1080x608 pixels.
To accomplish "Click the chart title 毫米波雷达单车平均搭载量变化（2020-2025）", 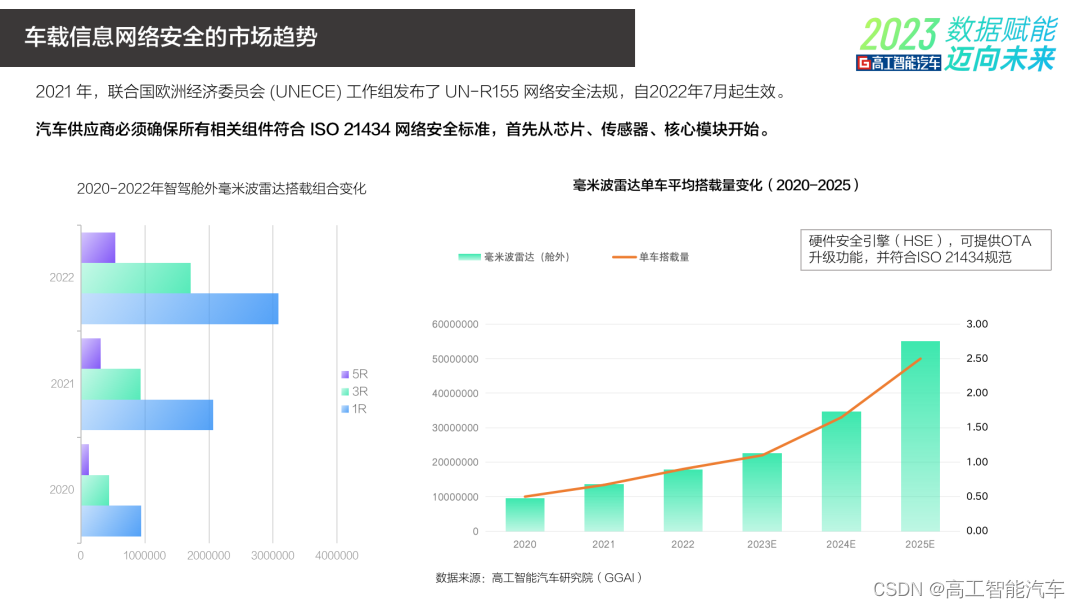I will [716, 185].
